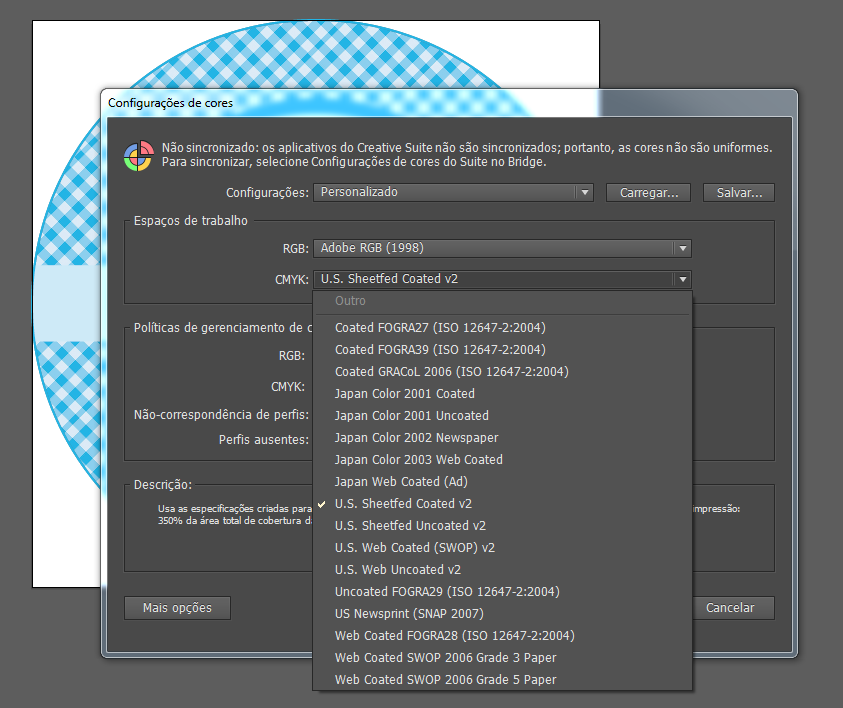Select Coated FOGRA27 (ISO 12647-2:2004)
The width and height of the screenshot is (843, 708).
(x=502, y=328)
